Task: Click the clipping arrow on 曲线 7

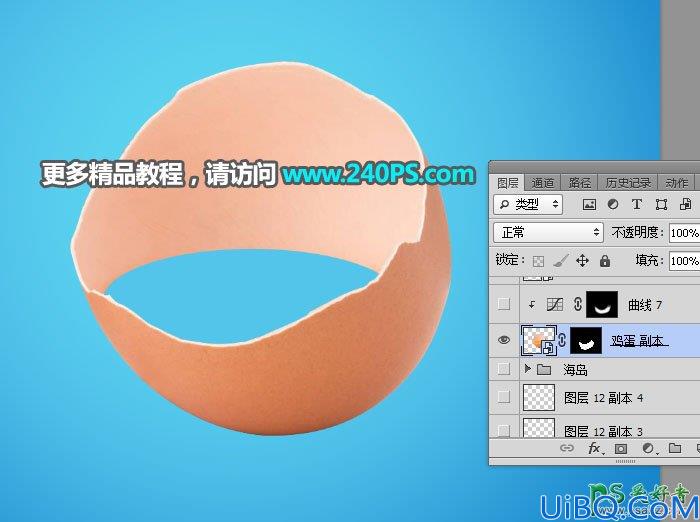Action: [532, 305]
